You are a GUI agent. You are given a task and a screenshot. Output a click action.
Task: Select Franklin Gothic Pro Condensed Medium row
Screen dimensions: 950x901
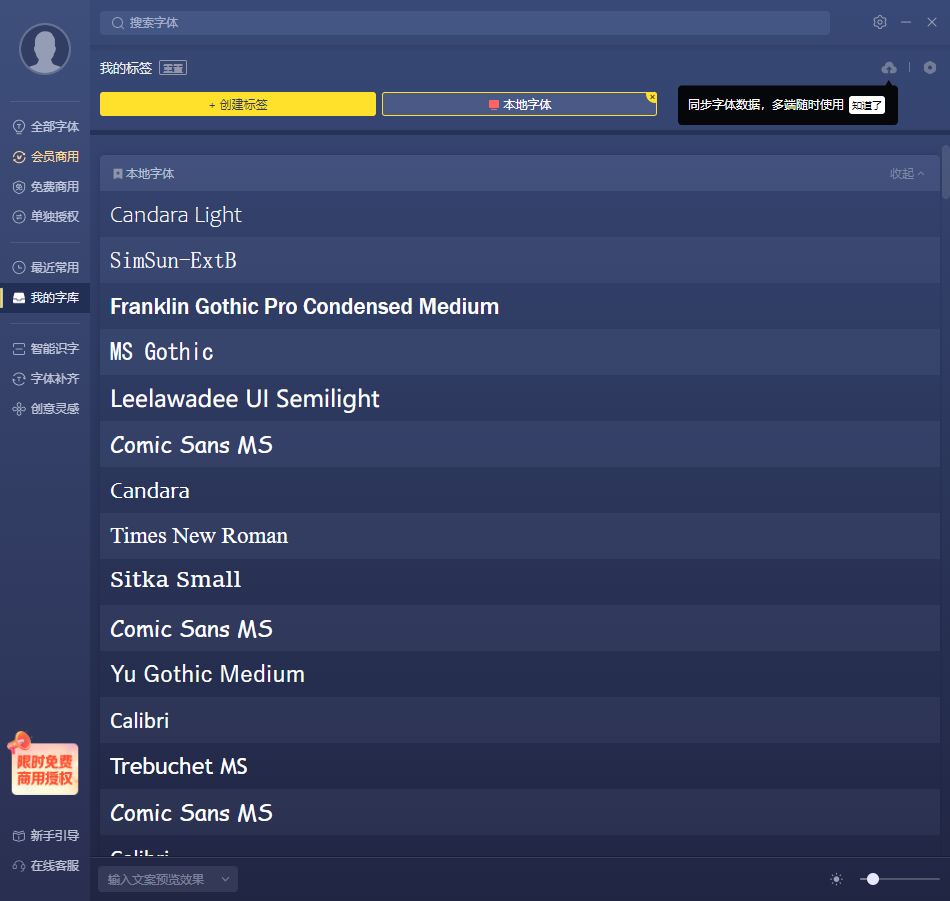[x=520, y=307]
